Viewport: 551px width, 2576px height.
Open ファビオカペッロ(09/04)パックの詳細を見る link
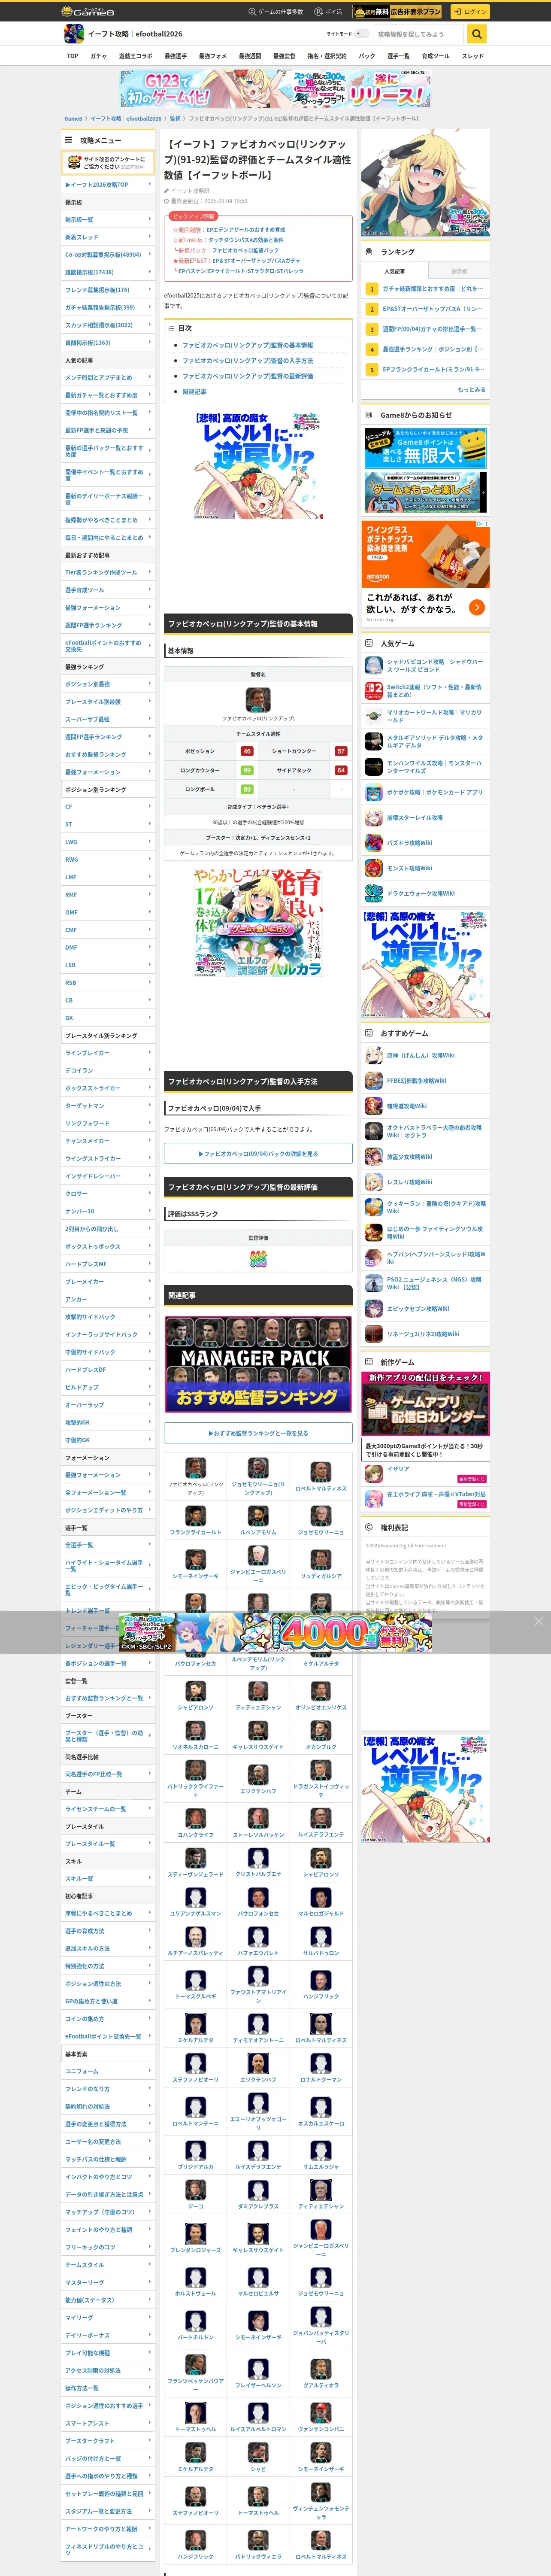tap(258, 1153)
